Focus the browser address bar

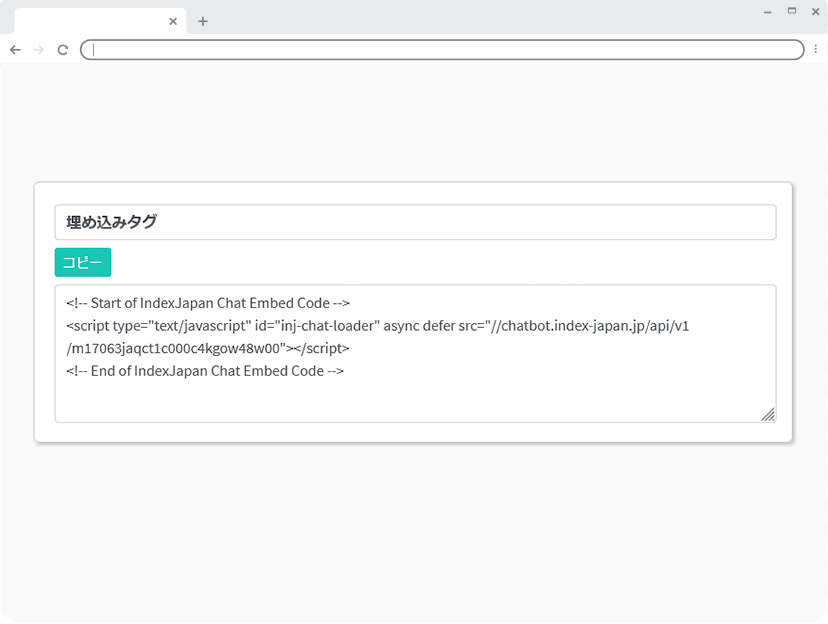click(x=440, y=50)
